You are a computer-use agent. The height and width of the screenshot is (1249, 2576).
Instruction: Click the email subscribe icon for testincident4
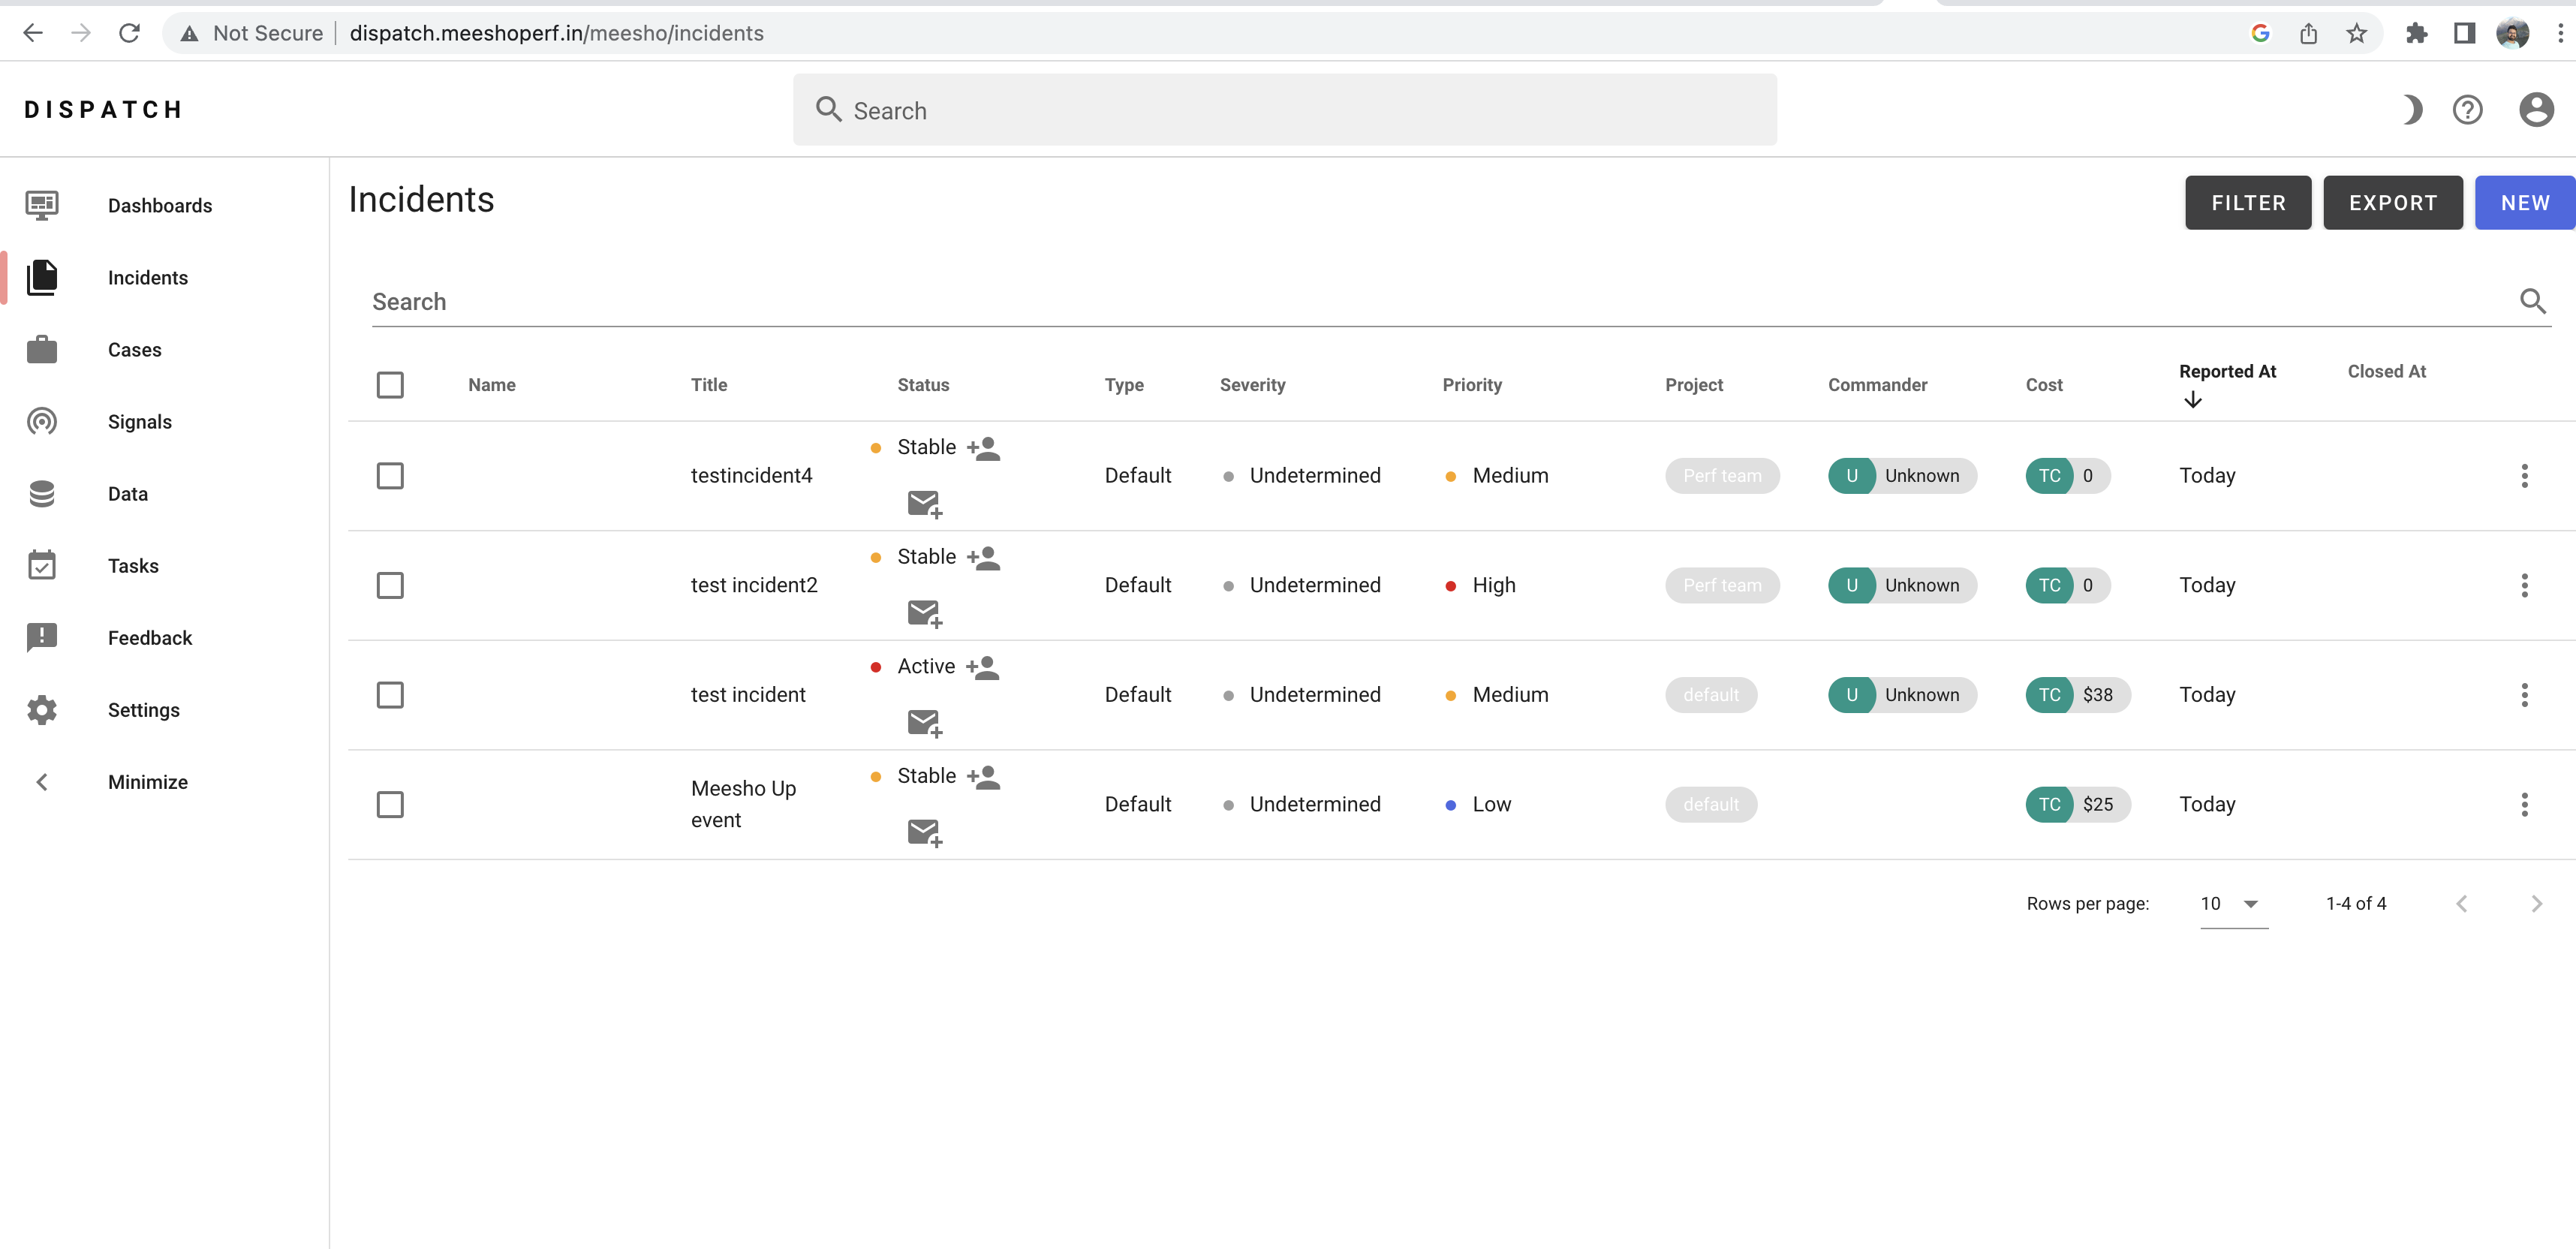(924, 505)
